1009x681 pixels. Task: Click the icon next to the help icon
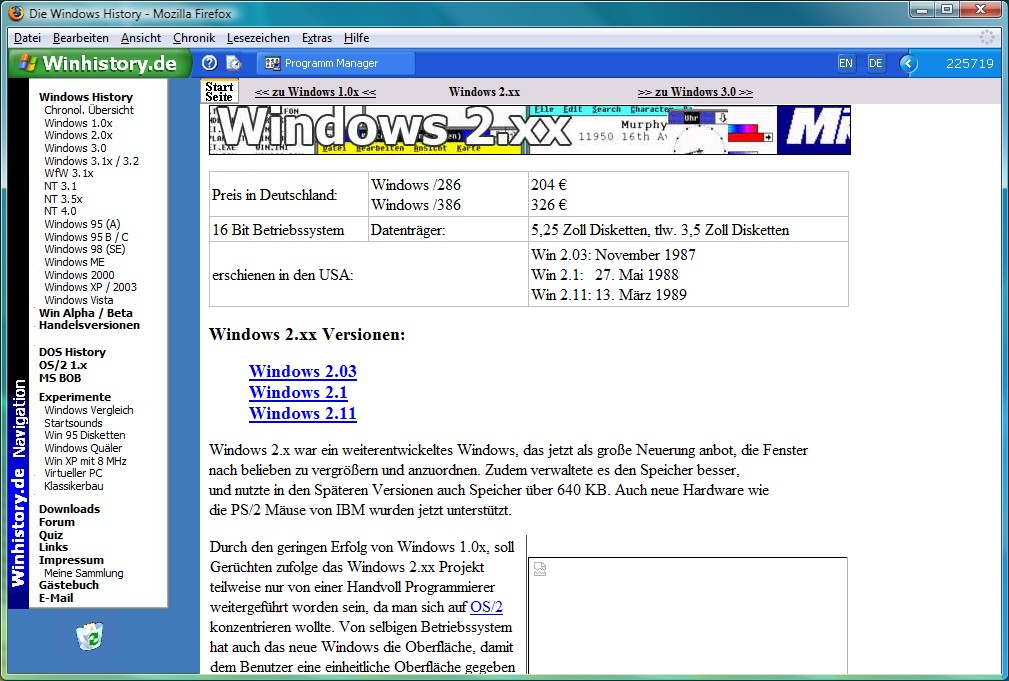tap(234, 63)
